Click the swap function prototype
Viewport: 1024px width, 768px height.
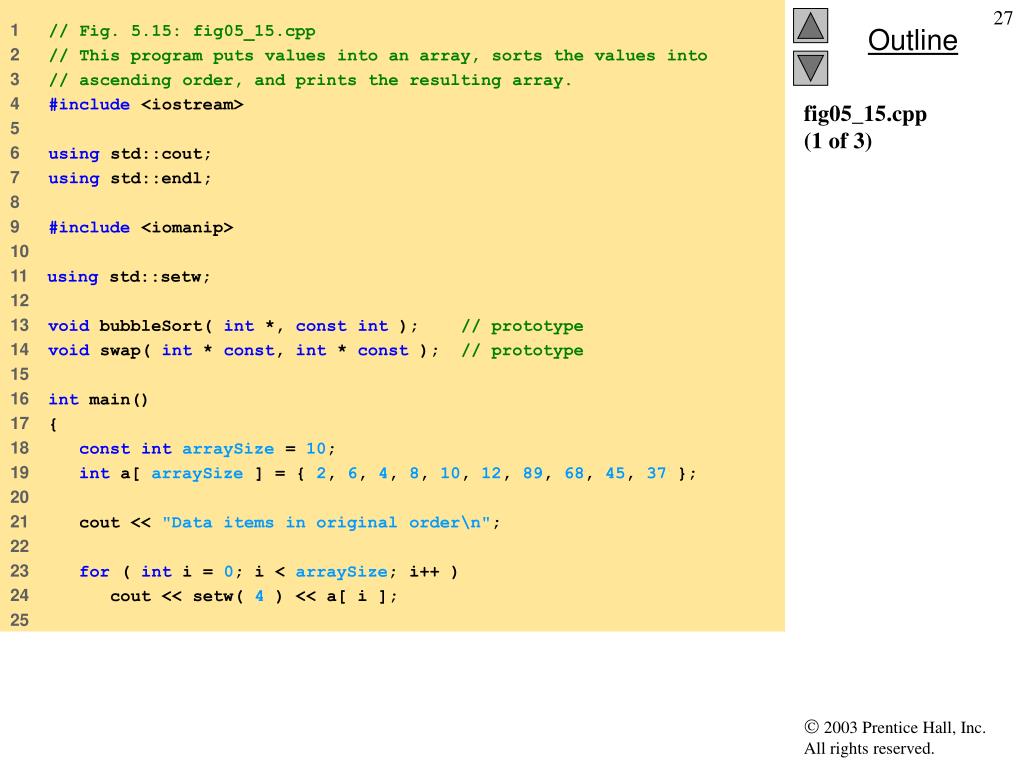[243, 351]
